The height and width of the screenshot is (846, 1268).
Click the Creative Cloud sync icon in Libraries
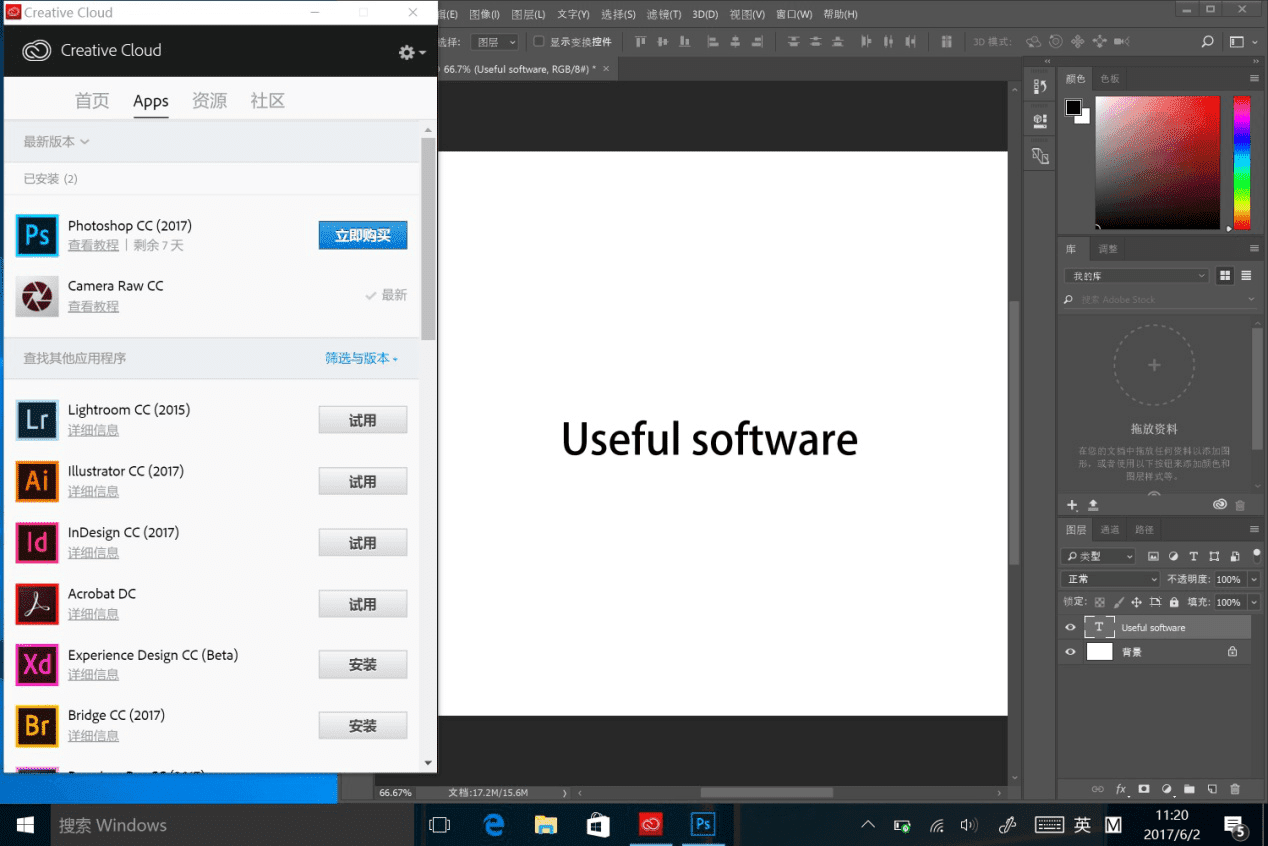pos(1219,505)
